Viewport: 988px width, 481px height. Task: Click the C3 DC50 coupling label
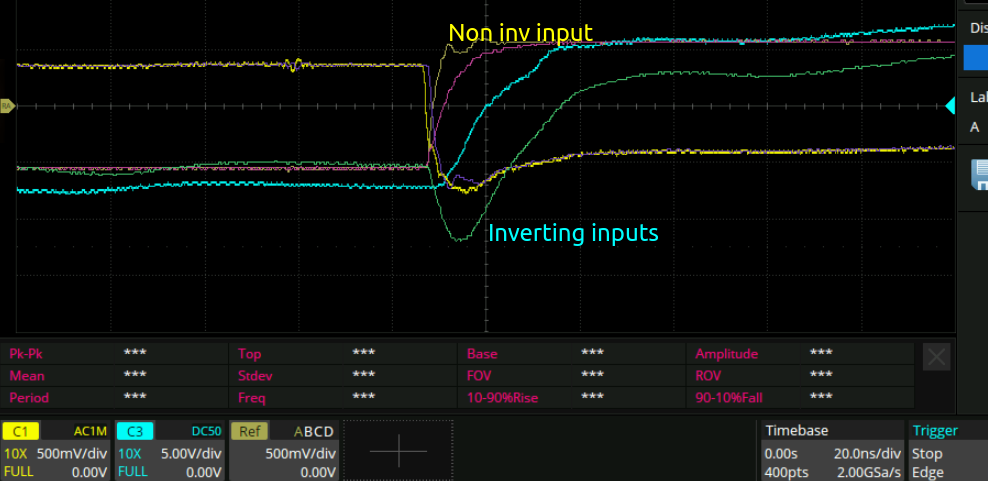tap(206, 431)
